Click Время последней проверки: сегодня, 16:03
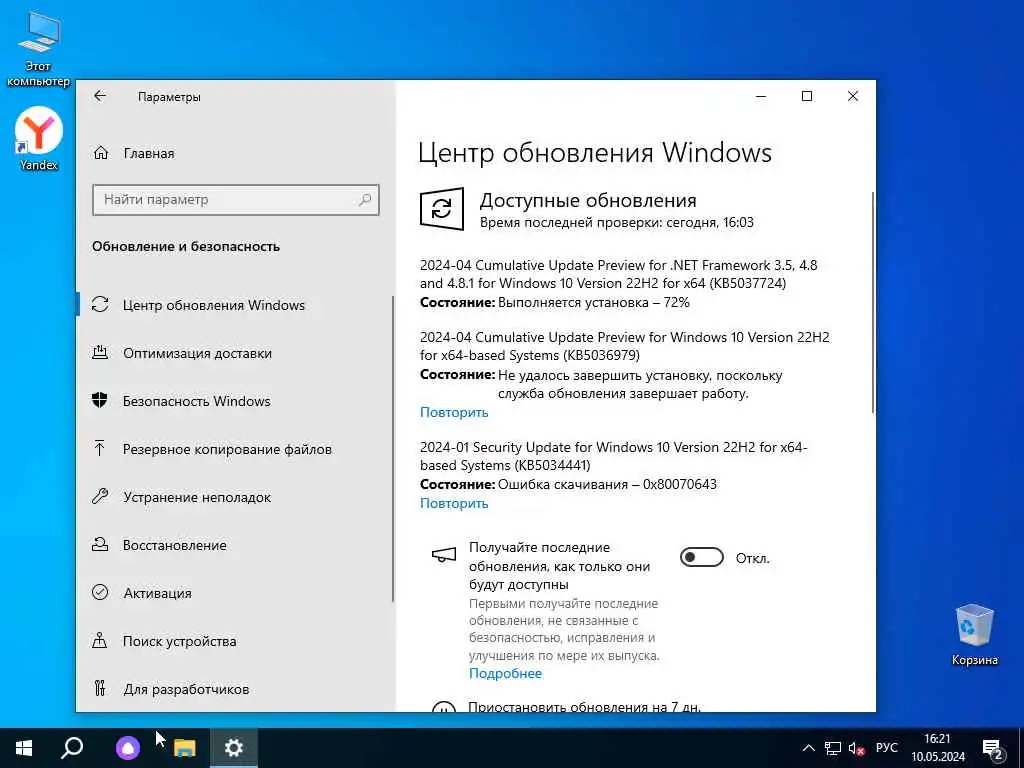Screen dimensions: 1024x768 point(616,222)
